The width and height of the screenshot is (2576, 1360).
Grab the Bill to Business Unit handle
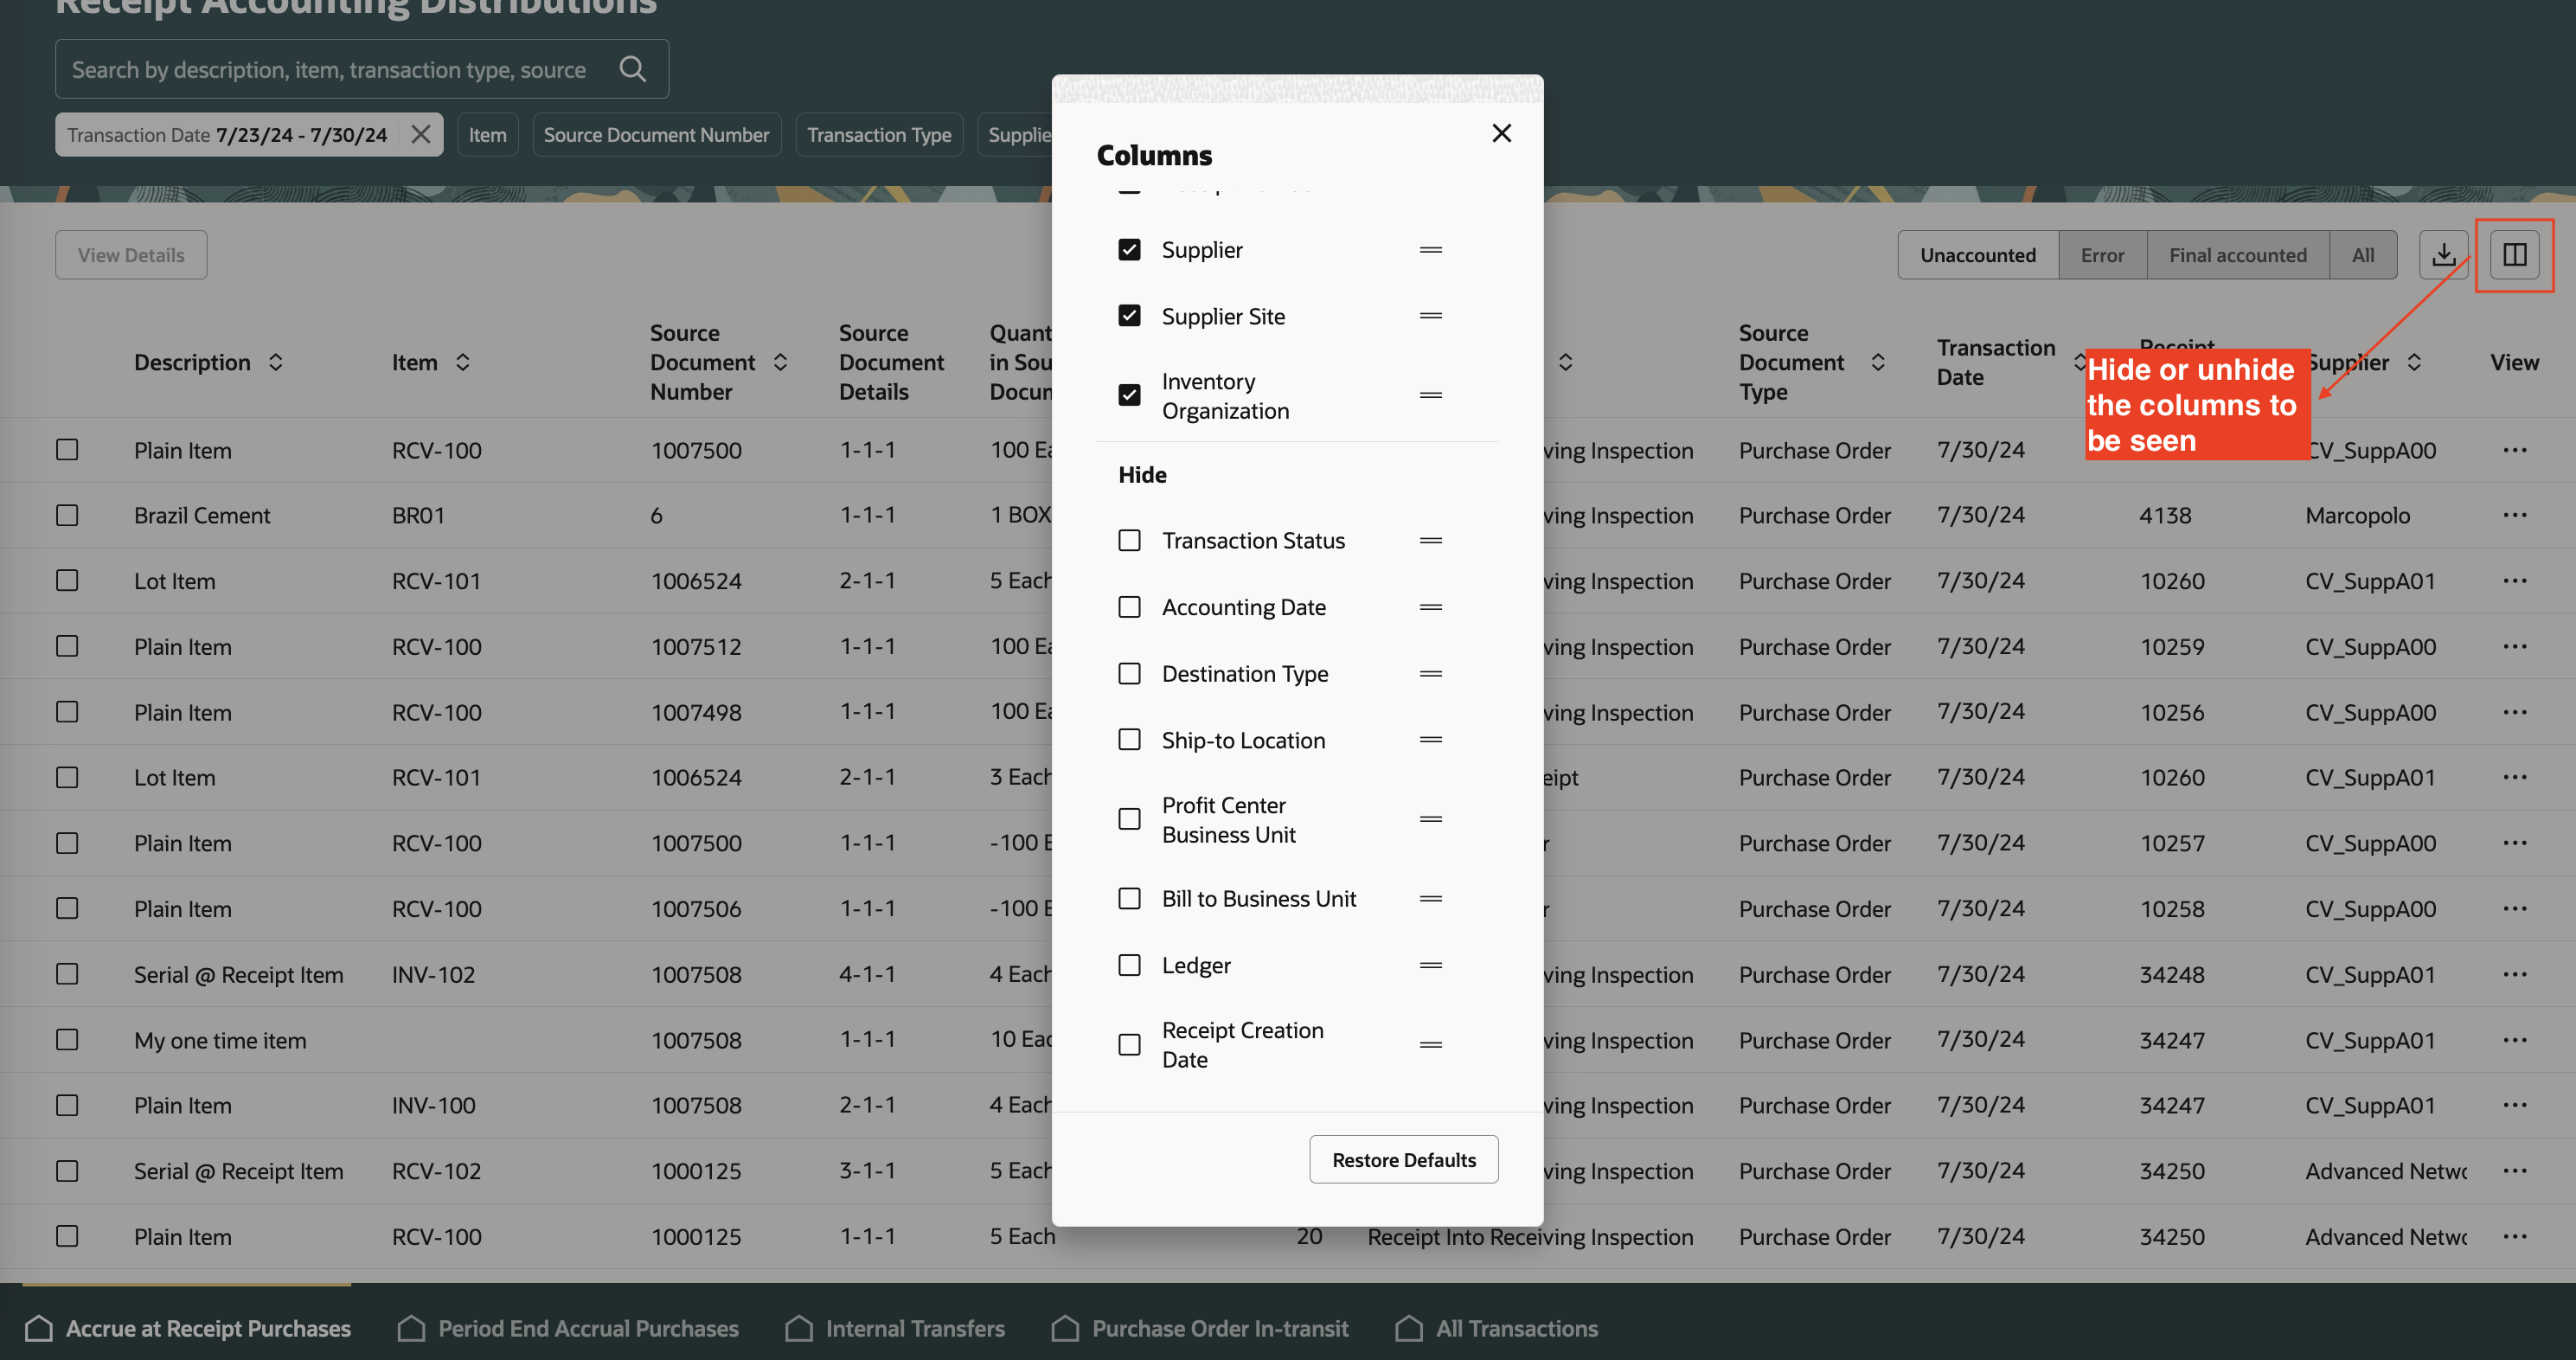pos(1431,899)
